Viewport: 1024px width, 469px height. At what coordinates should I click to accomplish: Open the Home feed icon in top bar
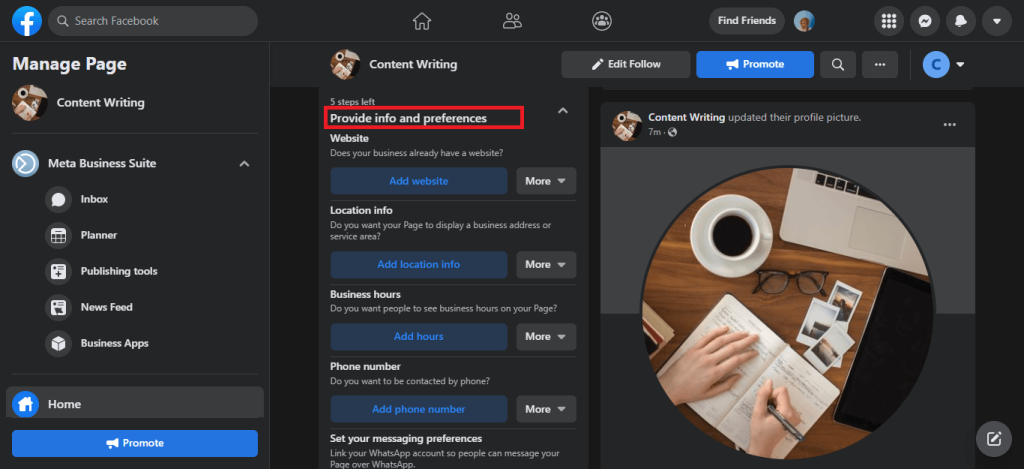pos(422,21)
